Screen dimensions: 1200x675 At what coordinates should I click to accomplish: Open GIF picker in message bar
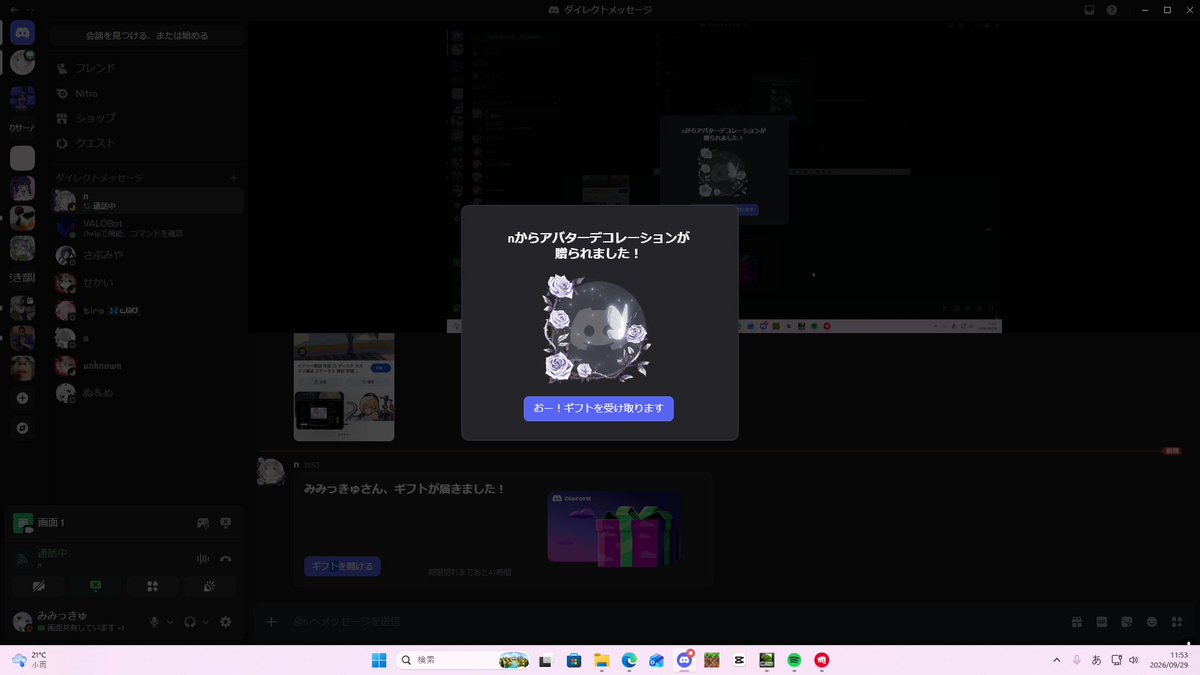[1102, 622]
